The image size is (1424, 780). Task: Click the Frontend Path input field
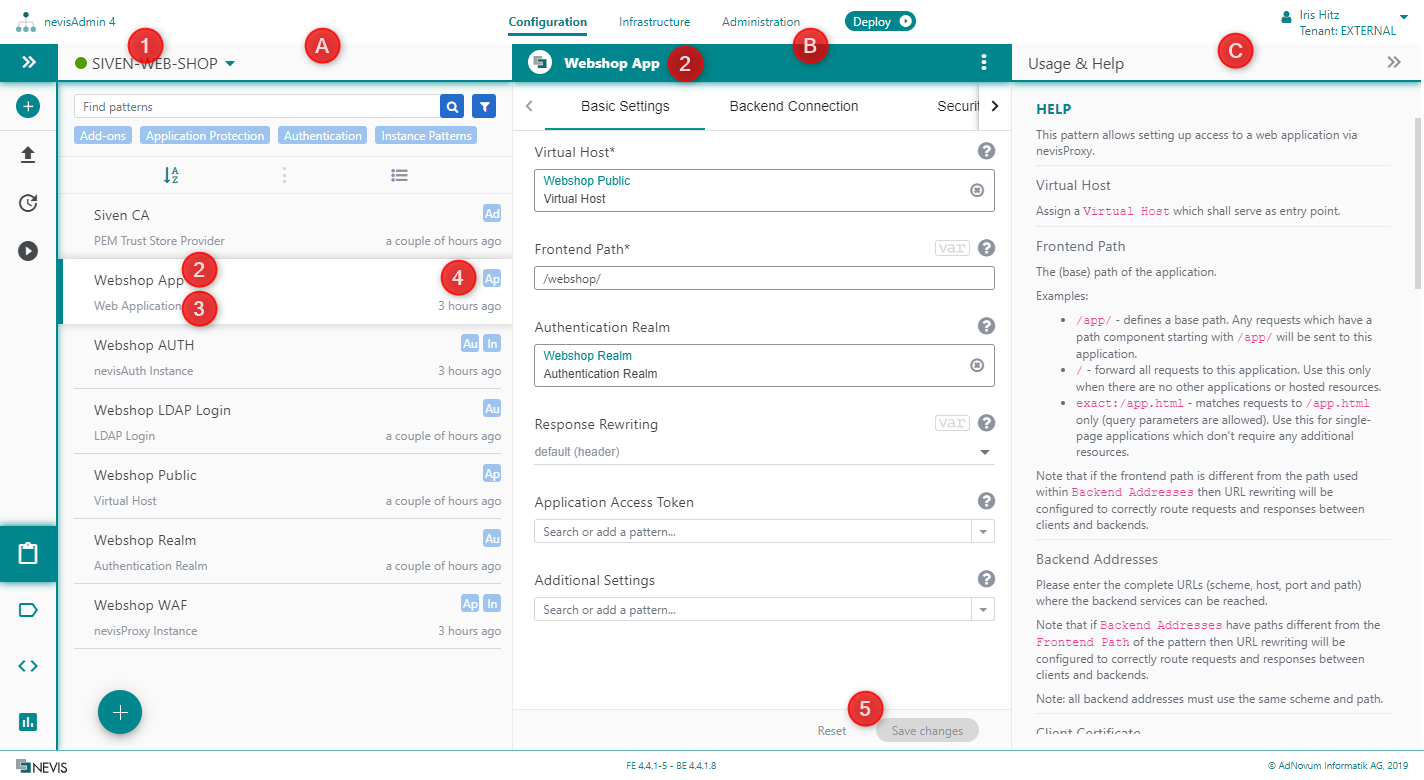pyautogui.click(x=764, y=278)
